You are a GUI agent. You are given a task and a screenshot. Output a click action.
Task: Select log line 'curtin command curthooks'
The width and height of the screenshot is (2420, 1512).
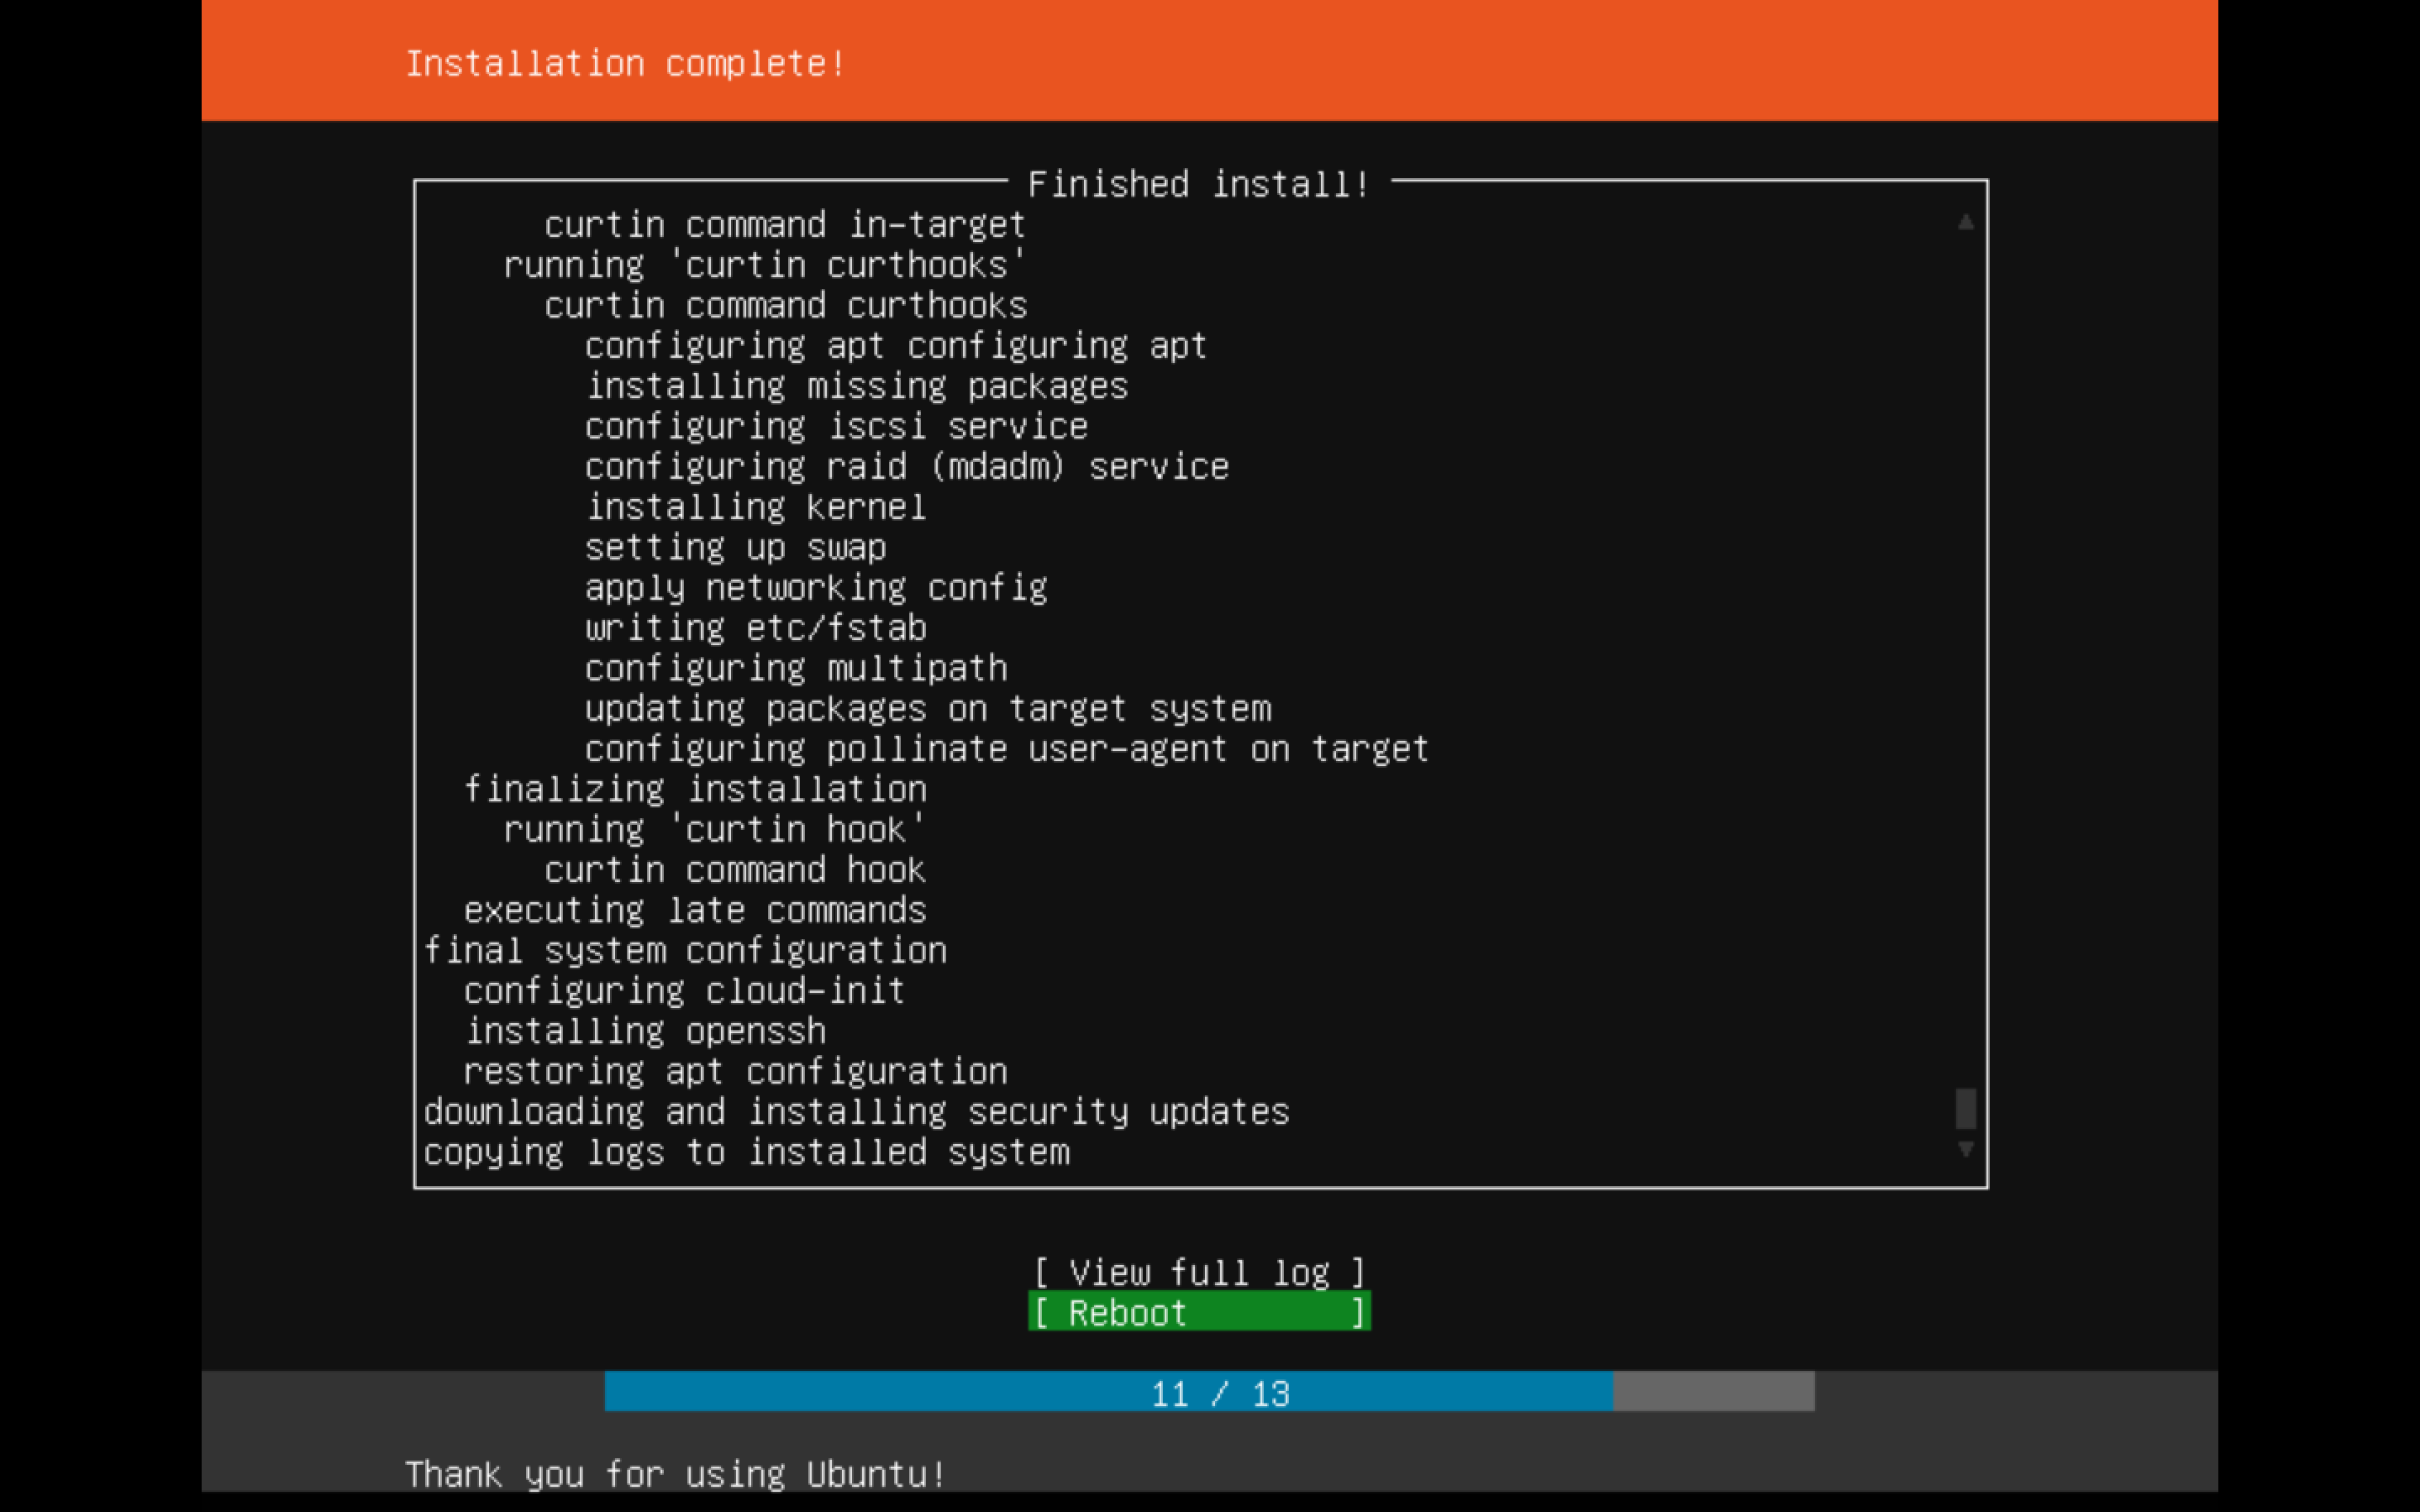(785, 305)
